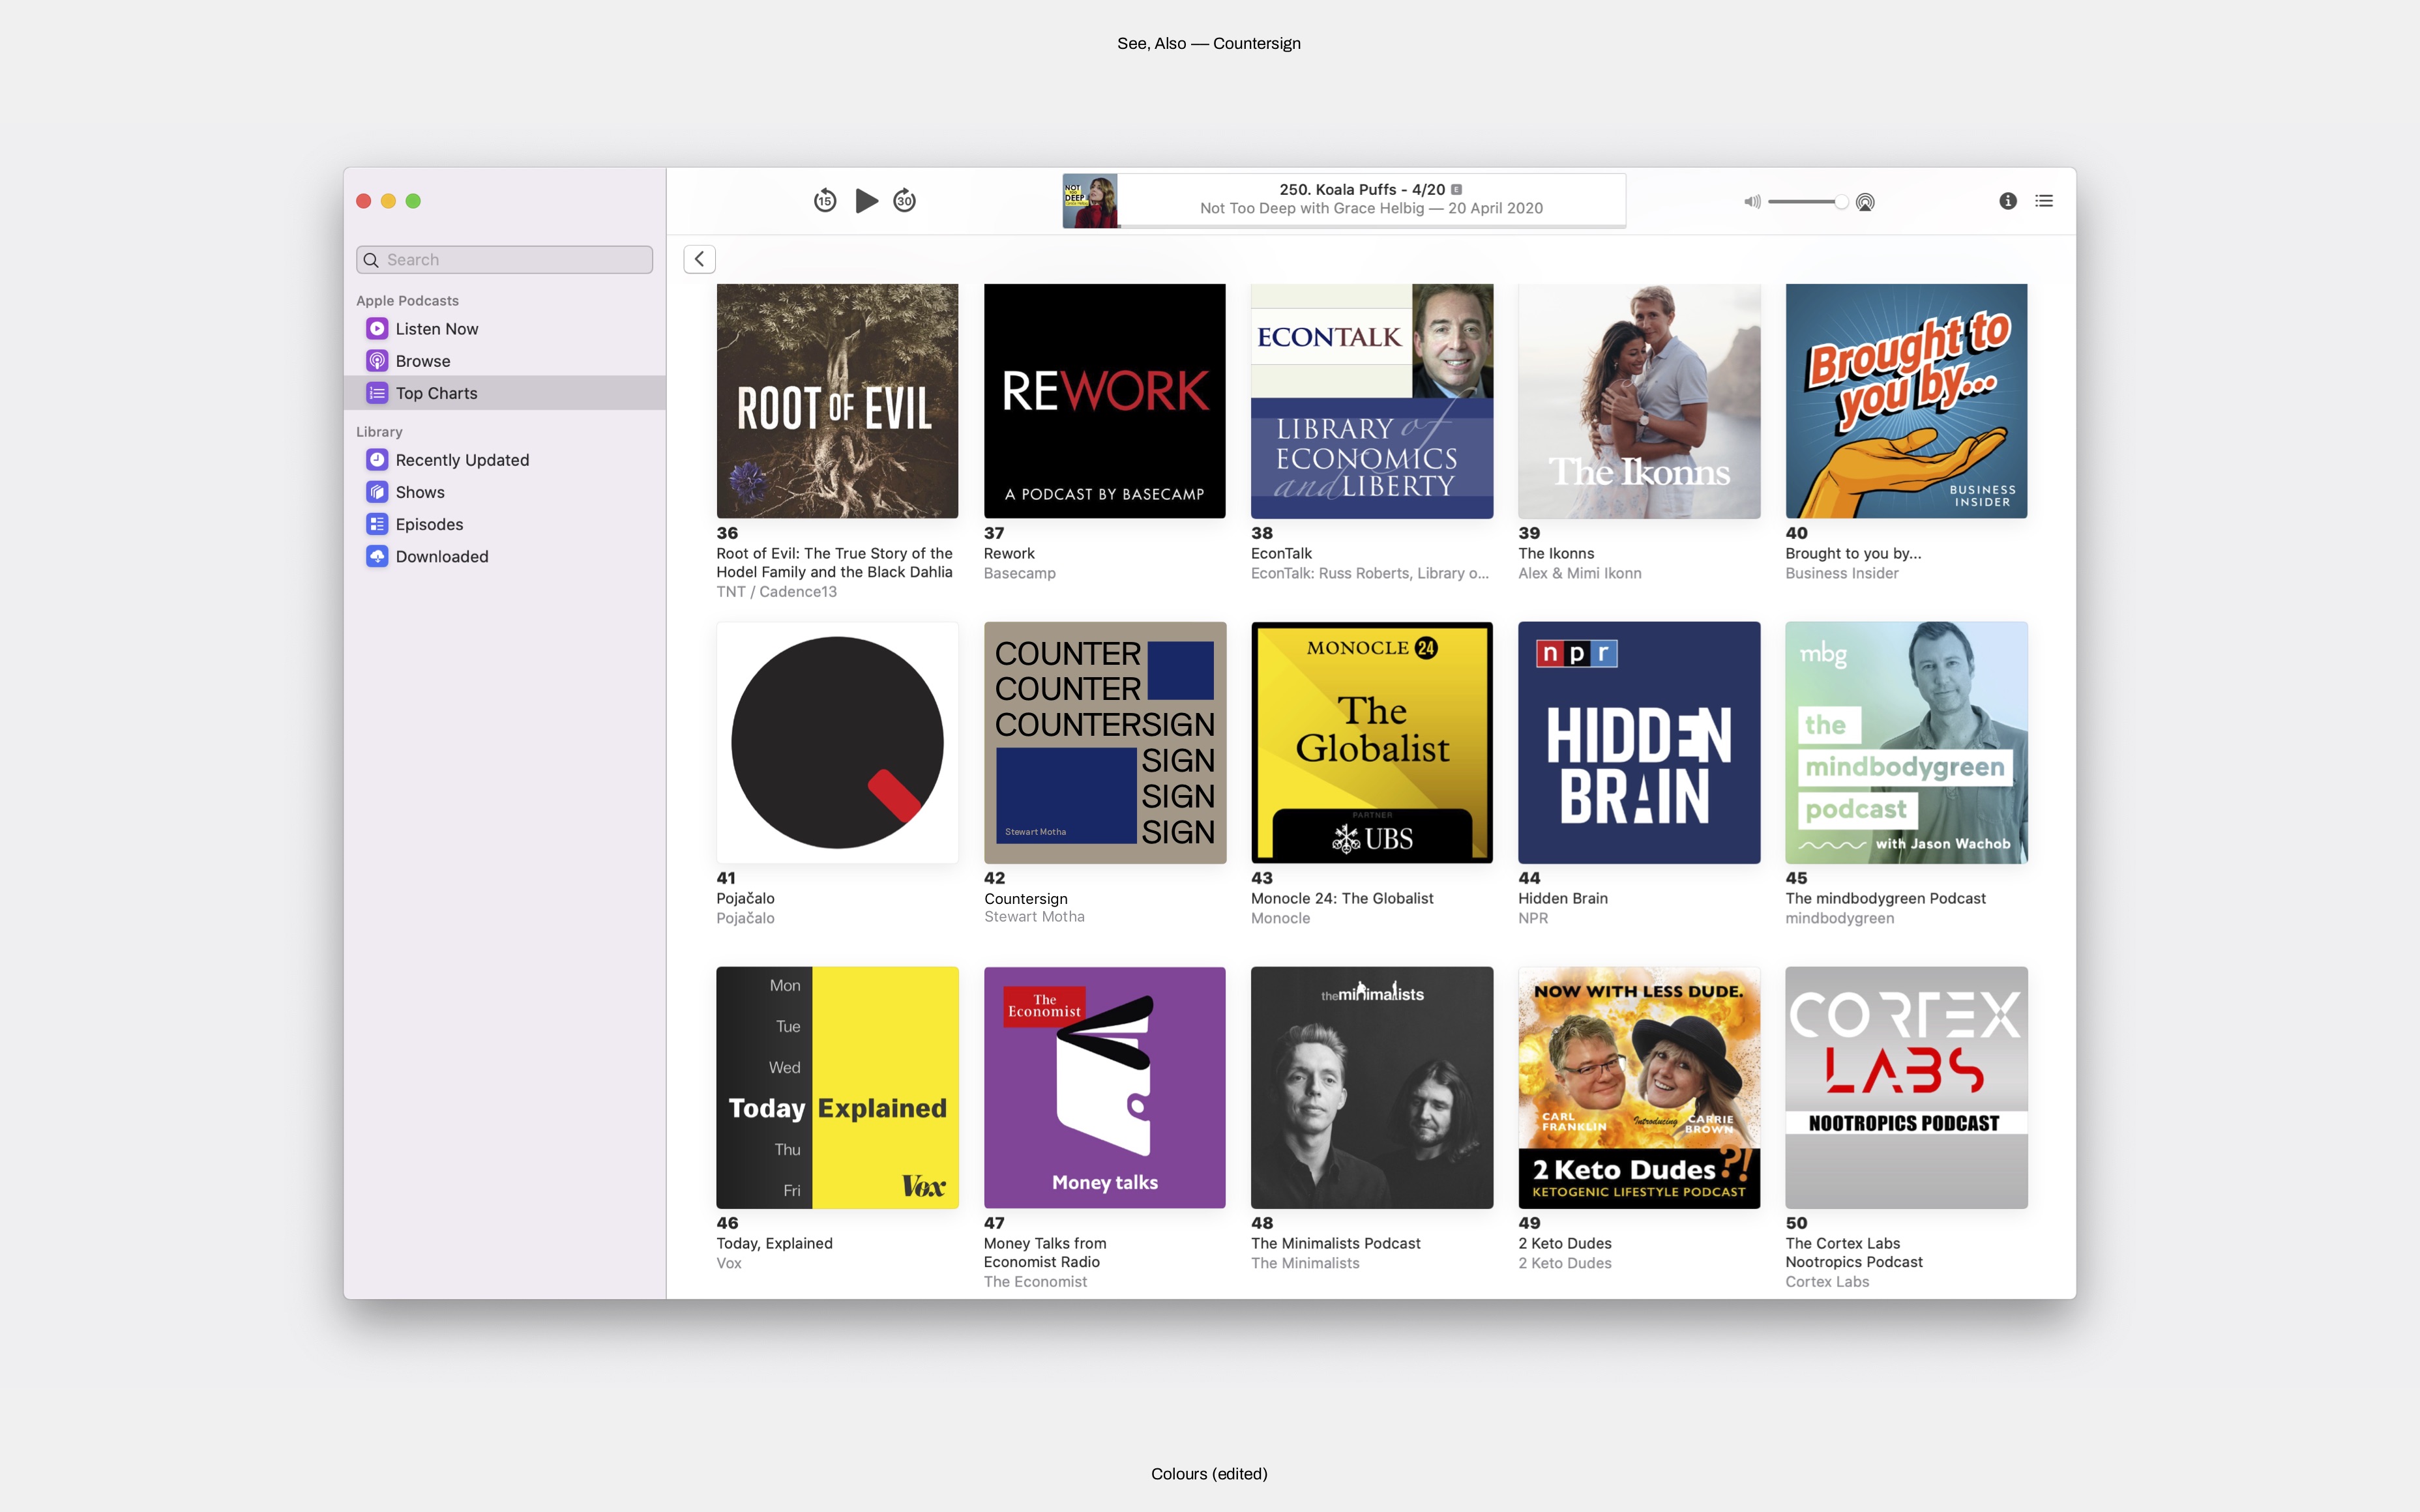Click Monocle 24: The Globalist title
This screenshot has width=2420, height=1512.
pyautogui.click(x=1342, y=898)
